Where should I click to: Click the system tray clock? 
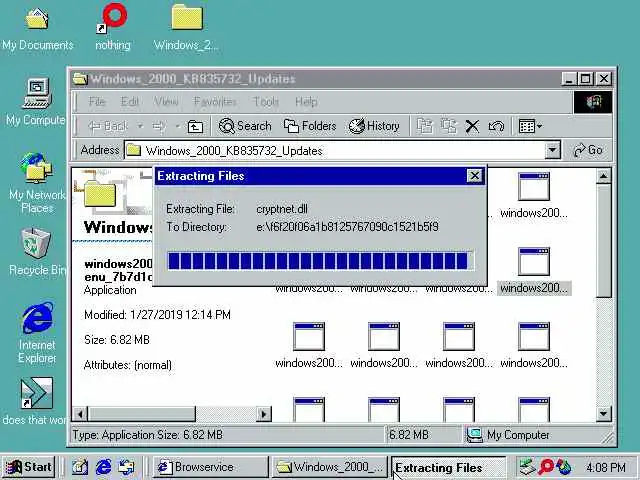[x=606, y=467]
